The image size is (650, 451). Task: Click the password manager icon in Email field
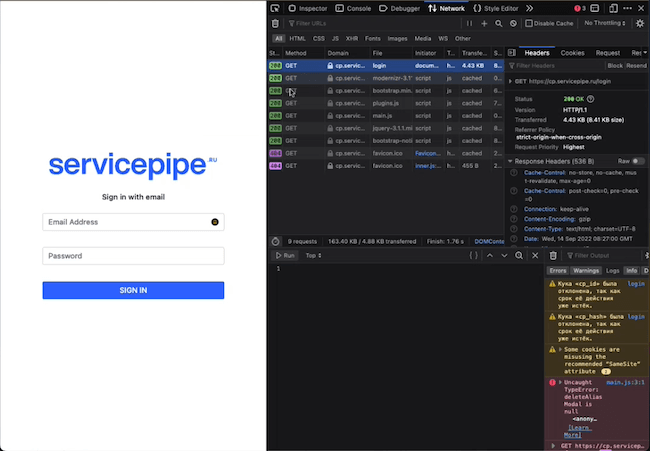pos(215,222)
